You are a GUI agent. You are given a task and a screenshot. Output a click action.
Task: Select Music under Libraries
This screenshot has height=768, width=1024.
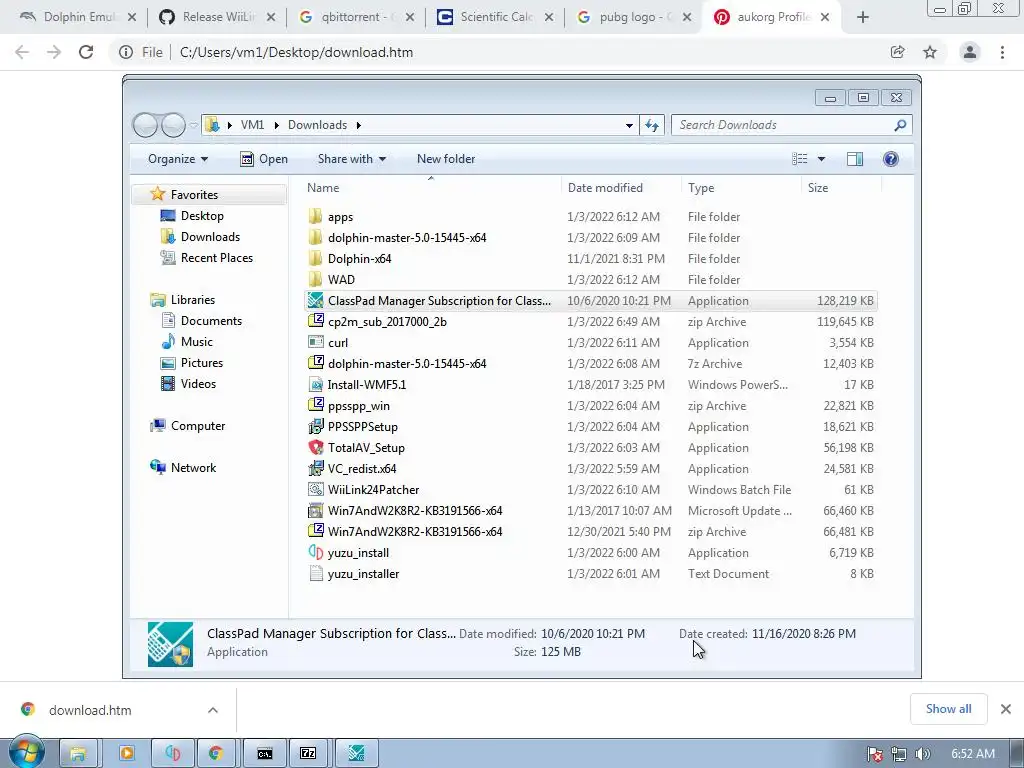(196, 342)
